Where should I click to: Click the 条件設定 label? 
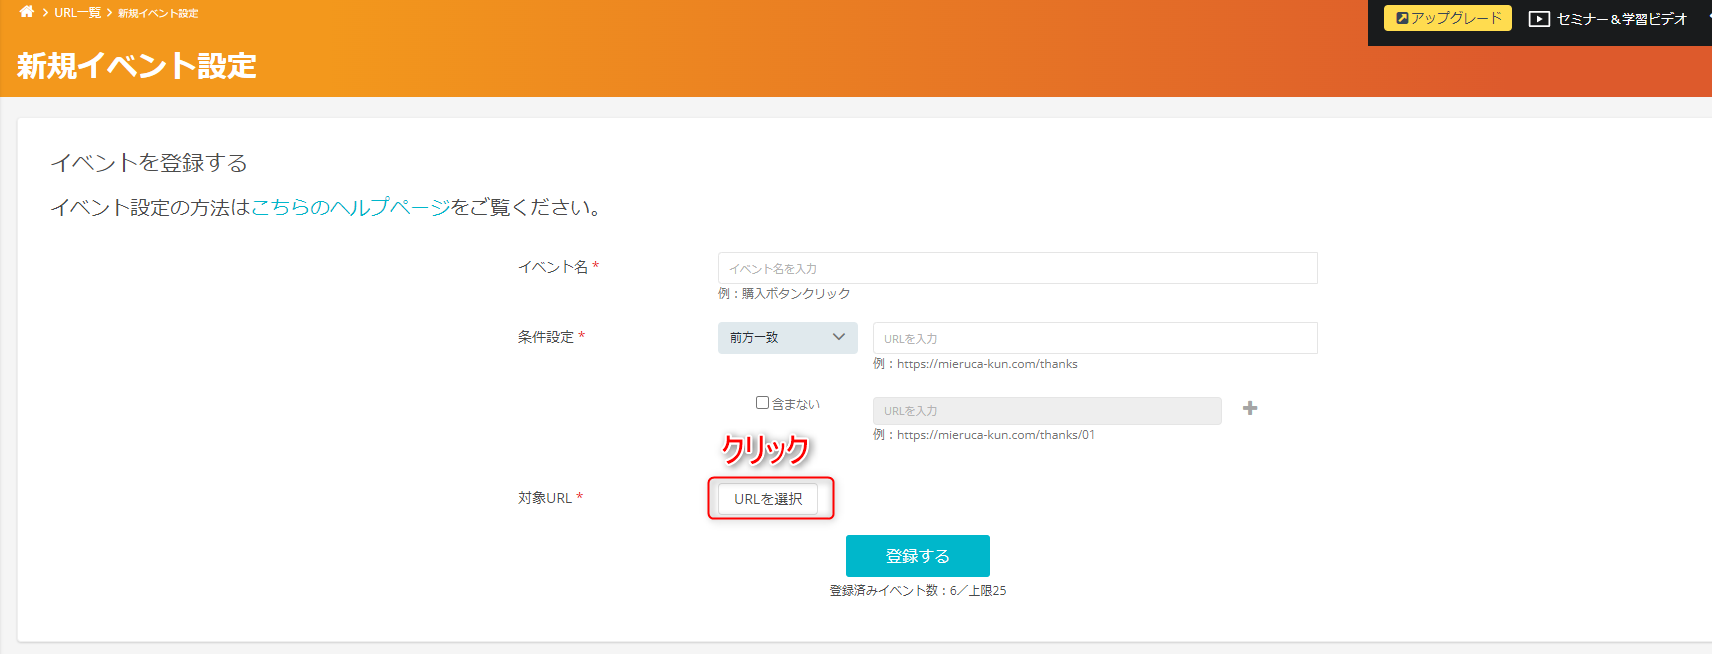(x=546, y=337)
